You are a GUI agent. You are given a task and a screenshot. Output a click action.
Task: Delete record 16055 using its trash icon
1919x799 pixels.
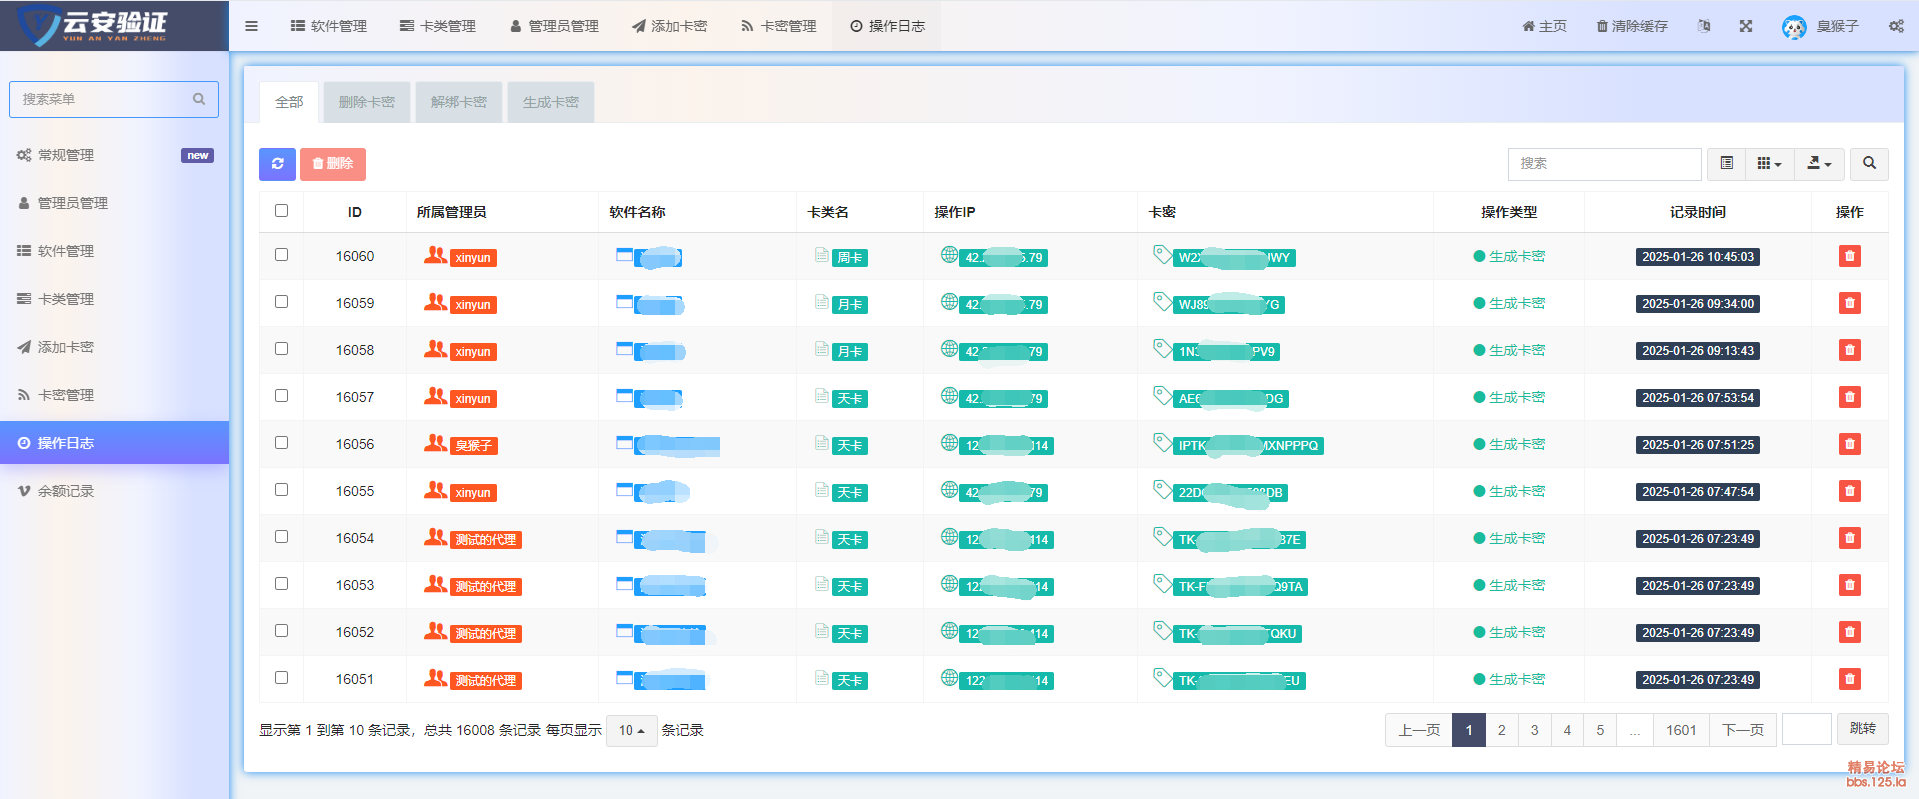(x=1849, y=491)
